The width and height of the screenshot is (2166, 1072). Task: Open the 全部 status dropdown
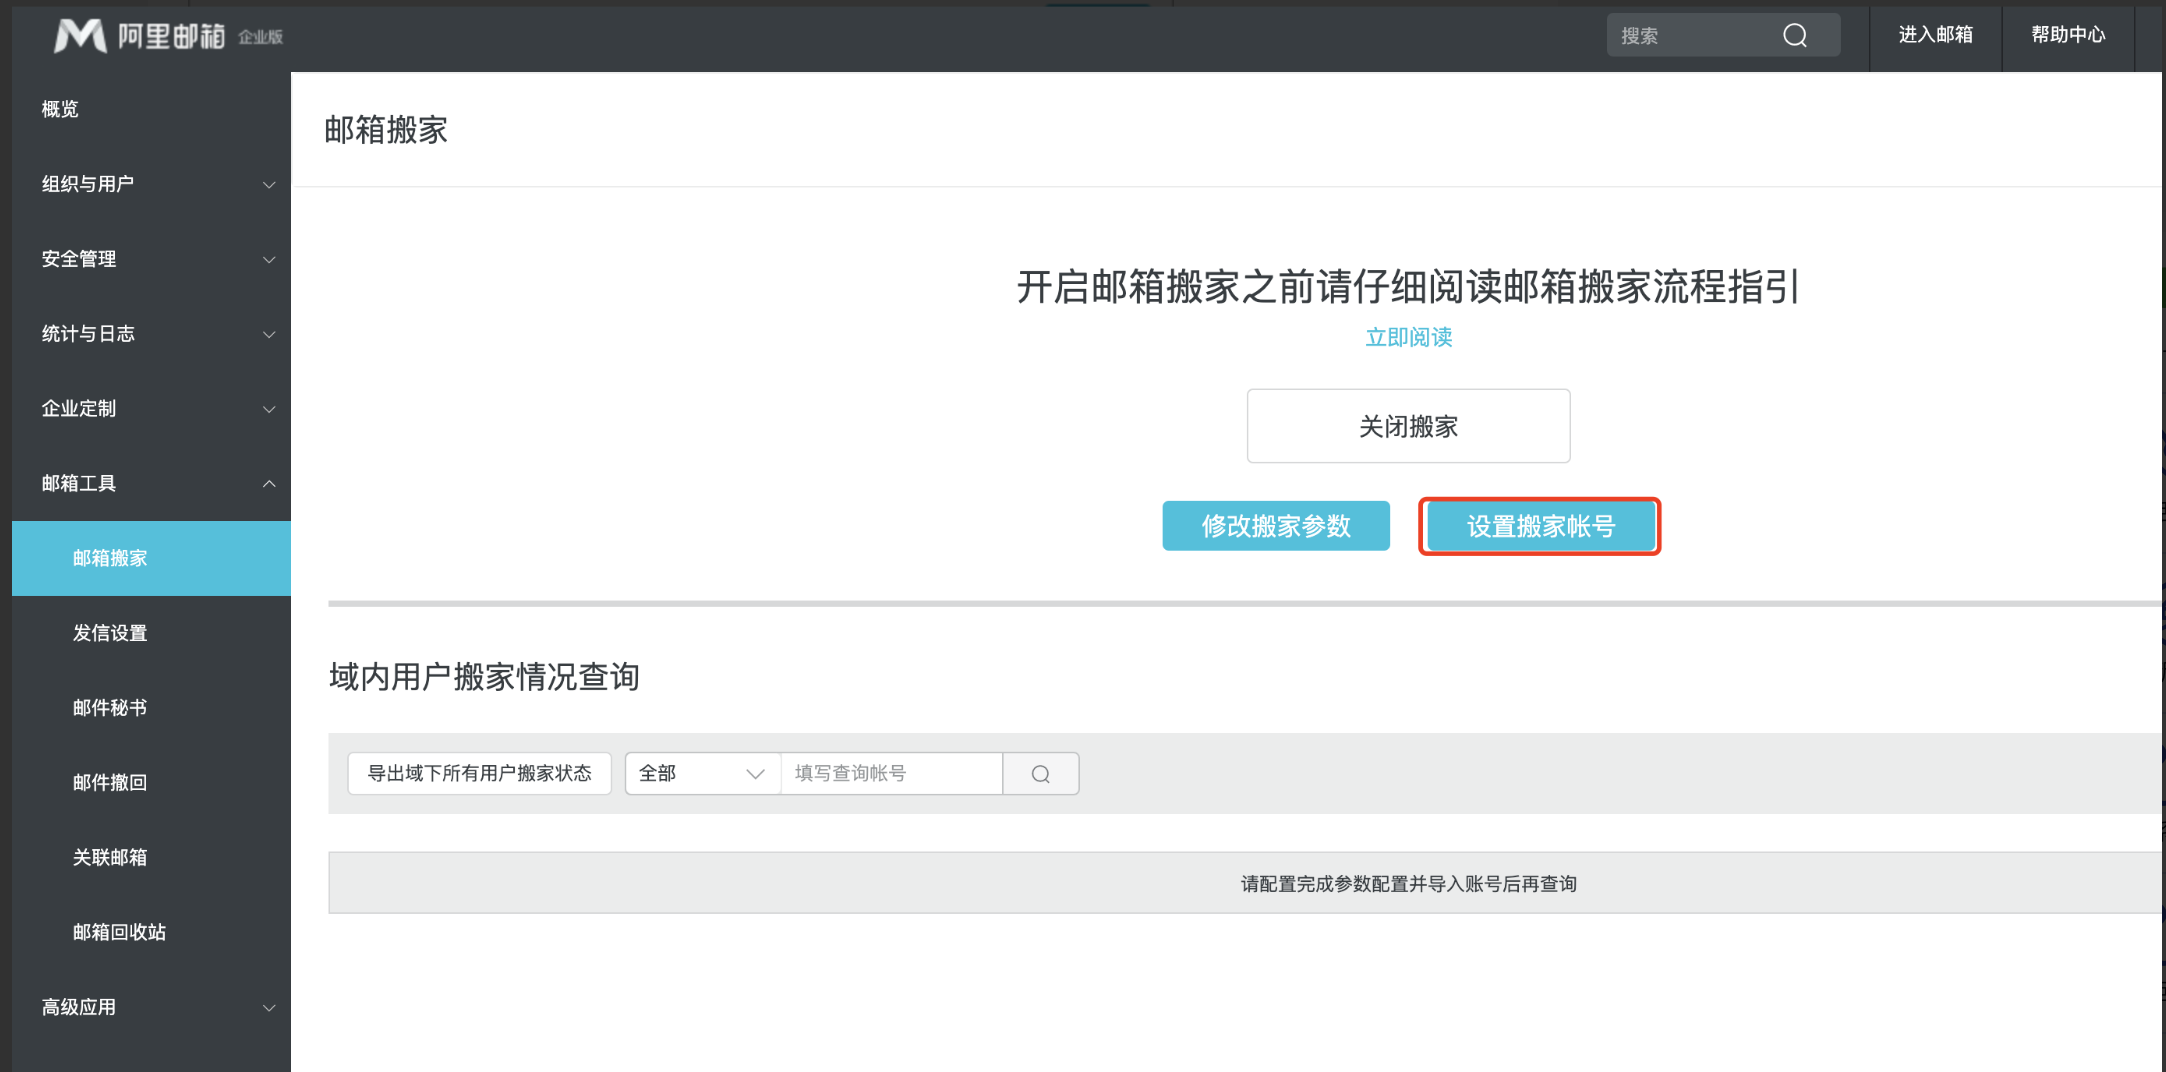pyautogui.click(x=702, y=774)
